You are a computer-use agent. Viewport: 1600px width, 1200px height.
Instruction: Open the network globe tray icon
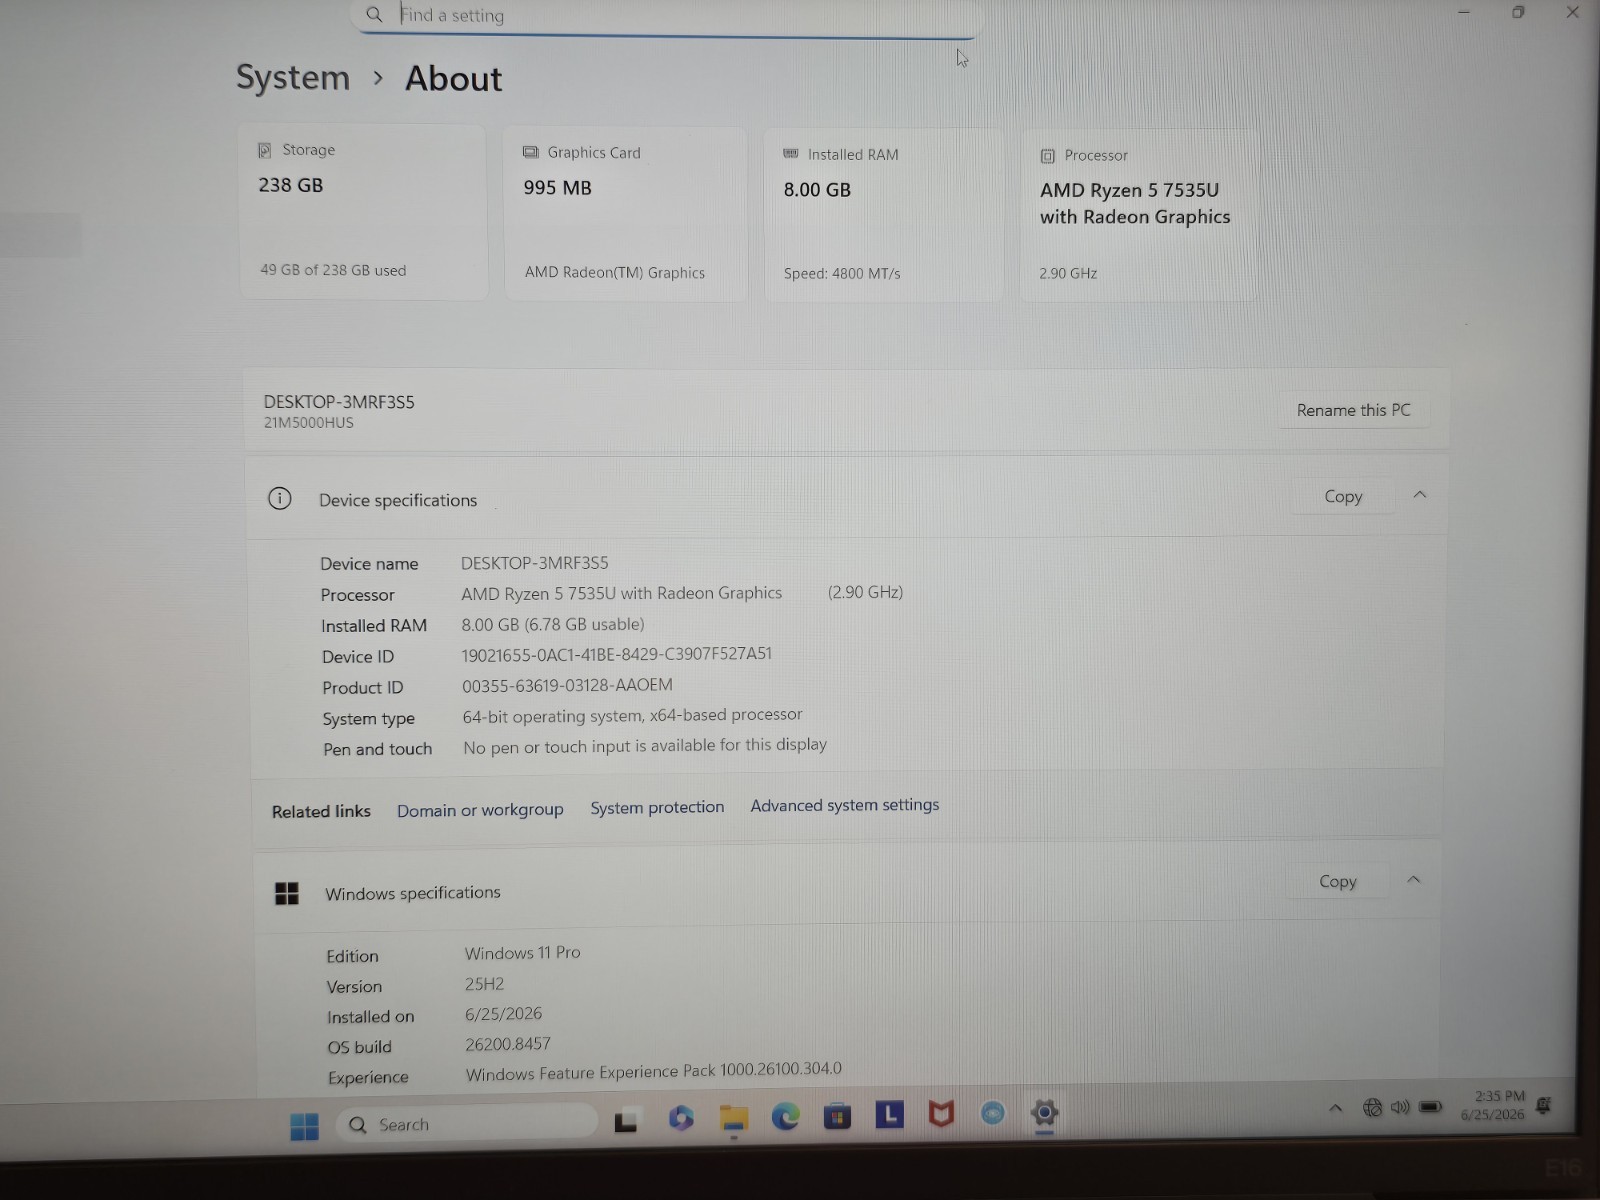coord(1373,1107)
